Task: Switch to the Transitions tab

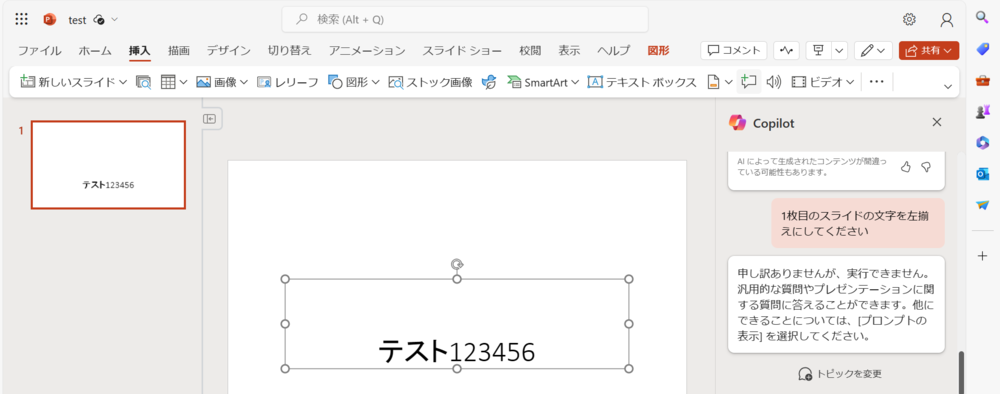Action: 290,50
